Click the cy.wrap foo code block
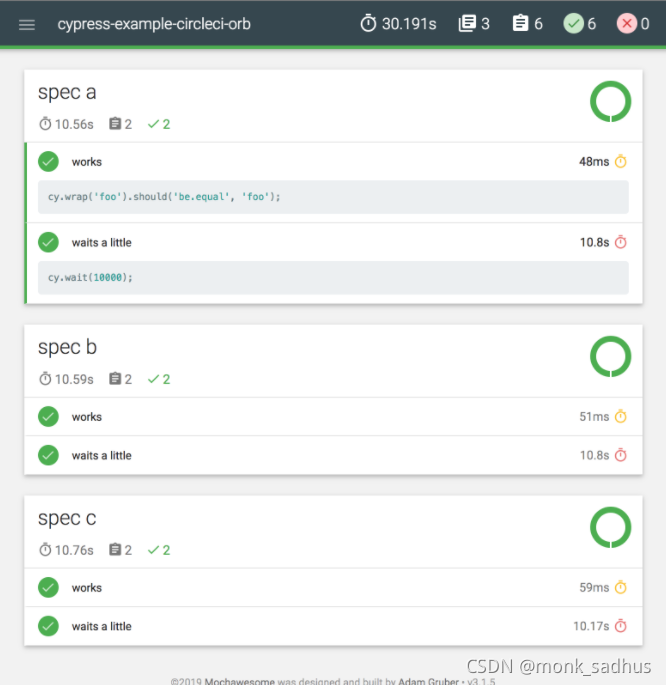 click(333, 197)
